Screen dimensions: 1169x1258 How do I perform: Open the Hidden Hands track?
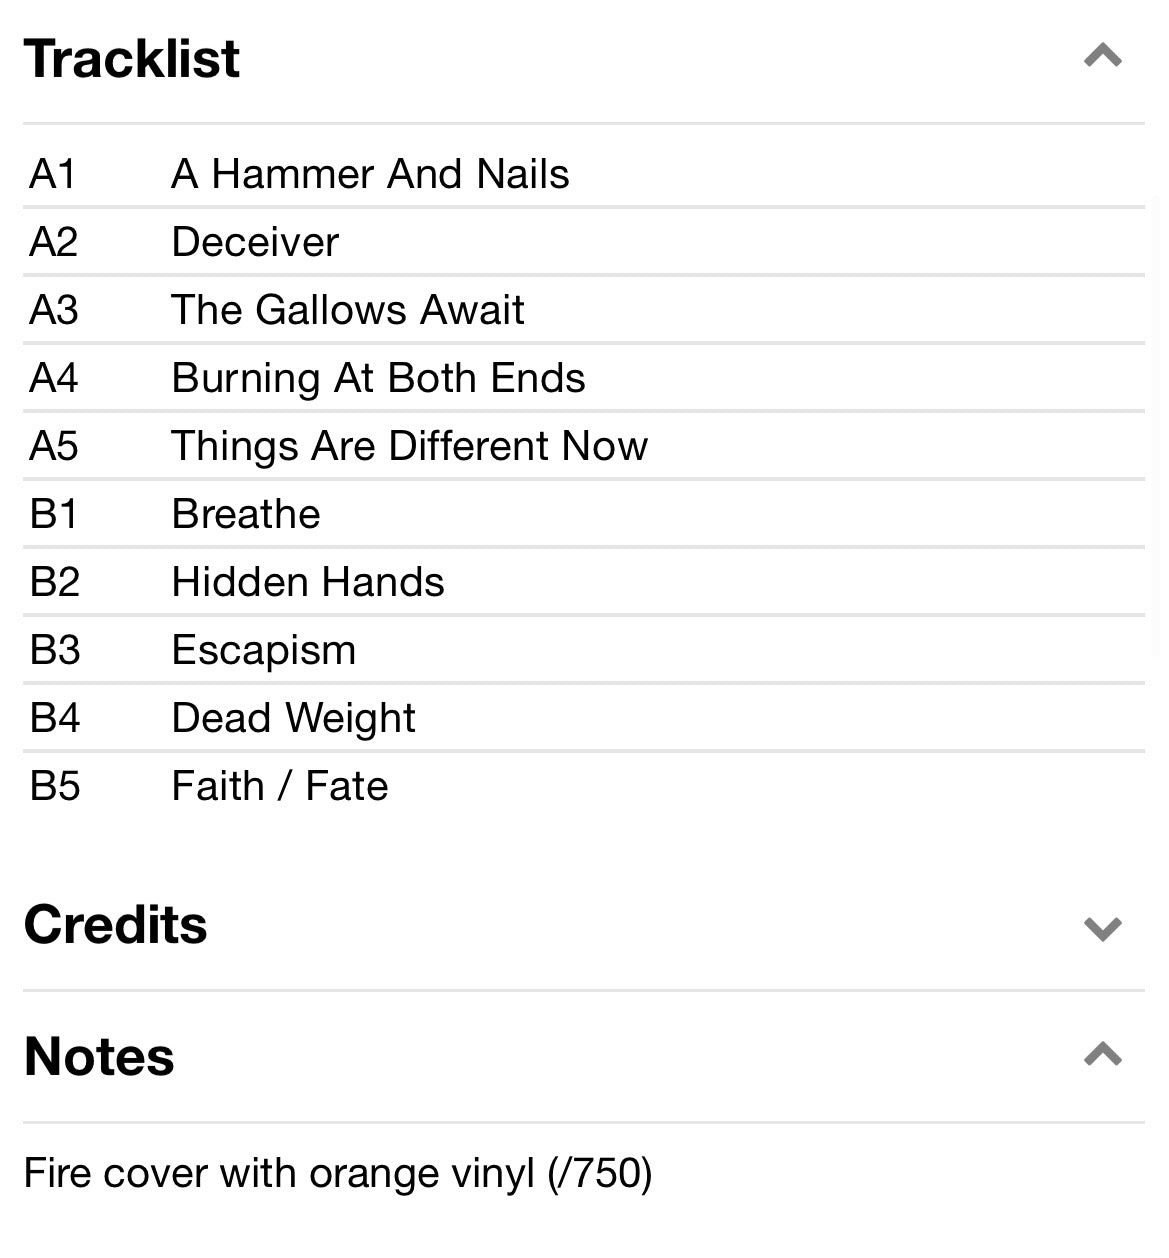click(x=307, y=583)
